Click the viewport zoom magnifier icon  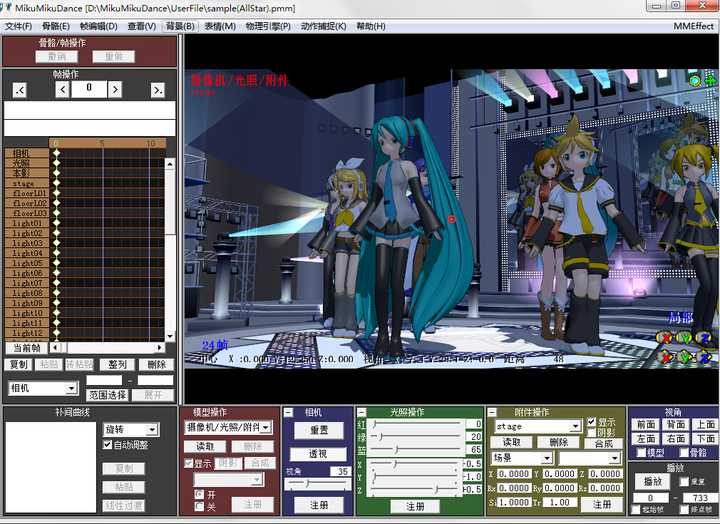696,81
